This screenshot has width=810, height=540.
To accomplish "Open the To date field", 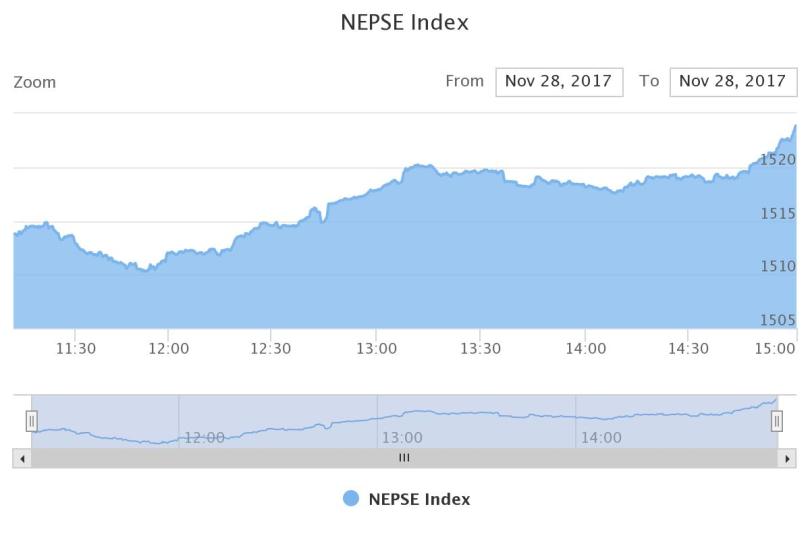I will pyautogui.click(x=733, y=82).
